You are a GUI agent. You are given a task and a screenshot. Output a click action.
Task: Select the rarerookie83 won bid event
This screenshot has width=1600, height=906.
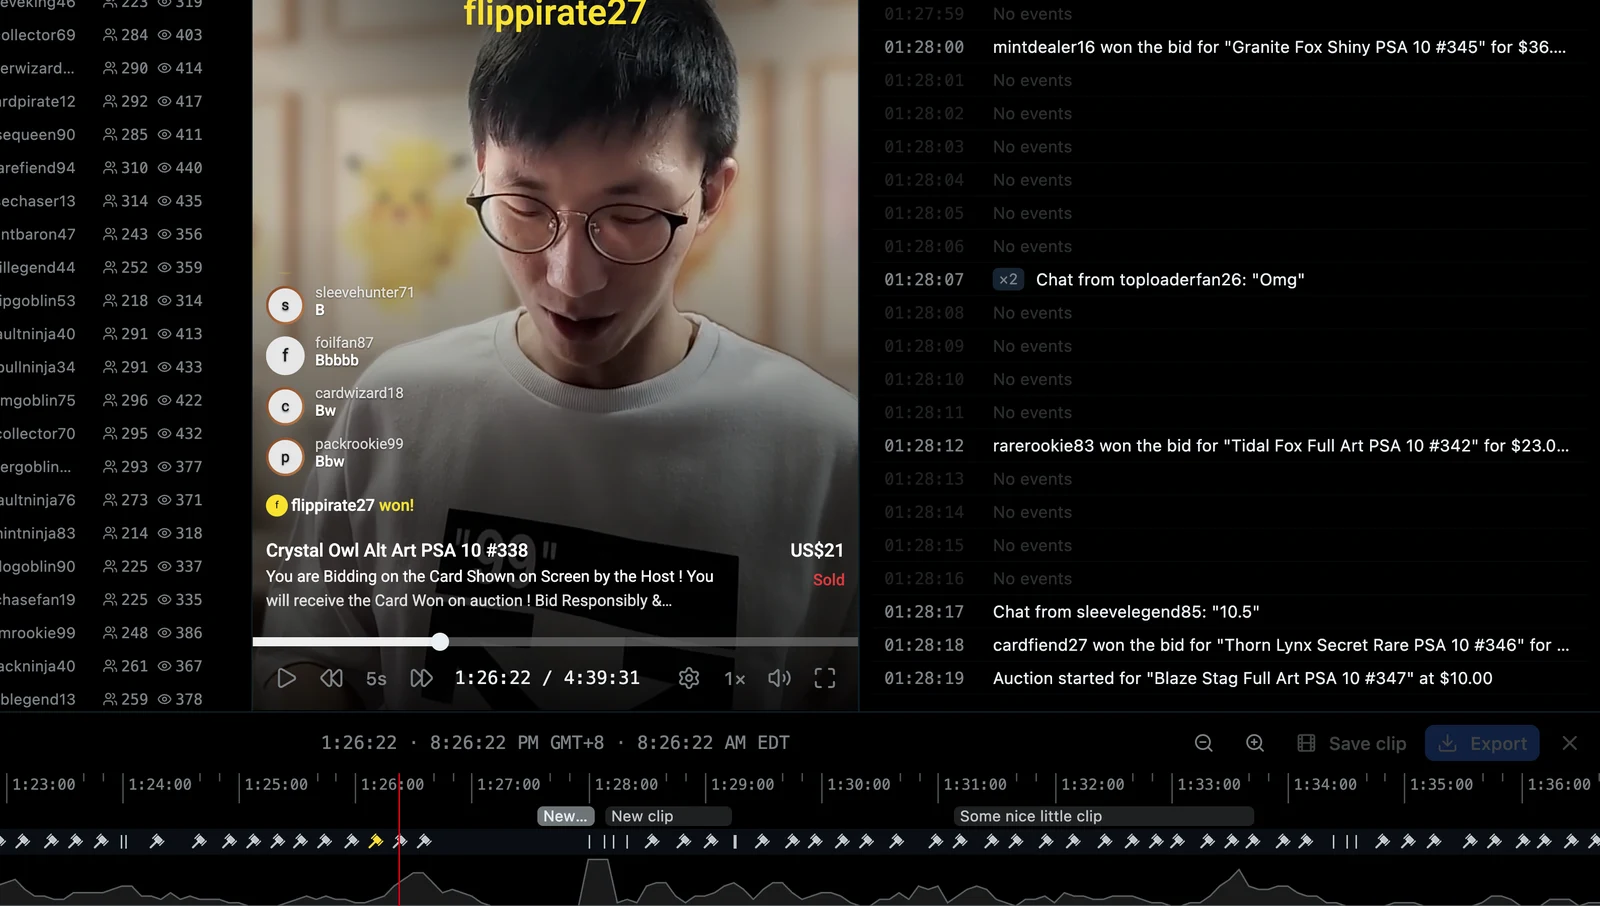click(x=1228, y=446)
